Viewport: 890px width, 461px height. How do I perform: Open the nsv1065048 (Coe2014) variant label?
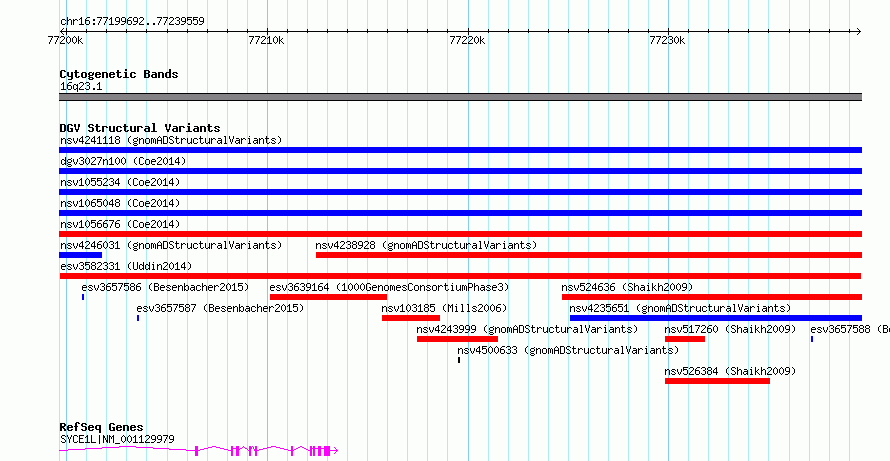[x=120, y=203]
